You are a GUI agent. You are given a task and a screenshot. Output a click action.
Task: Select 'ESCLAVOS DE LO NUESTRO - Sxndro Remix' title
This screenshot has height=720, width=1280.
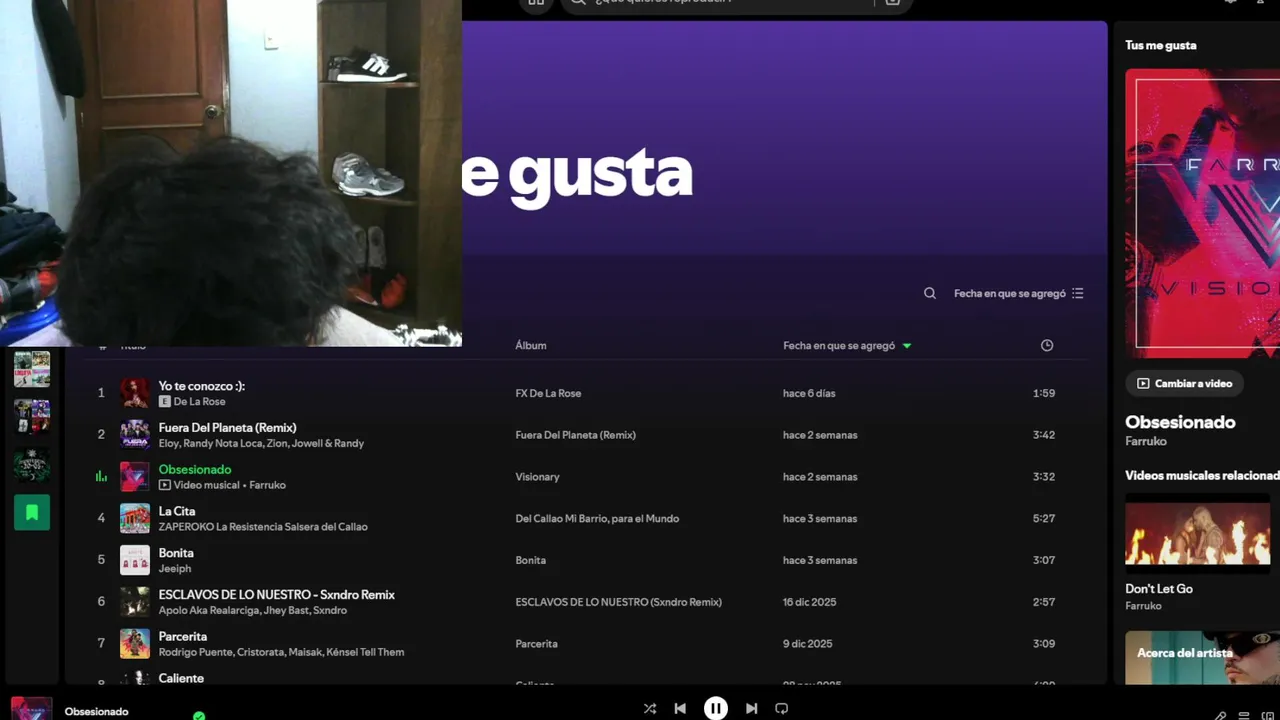pos(277,595)
